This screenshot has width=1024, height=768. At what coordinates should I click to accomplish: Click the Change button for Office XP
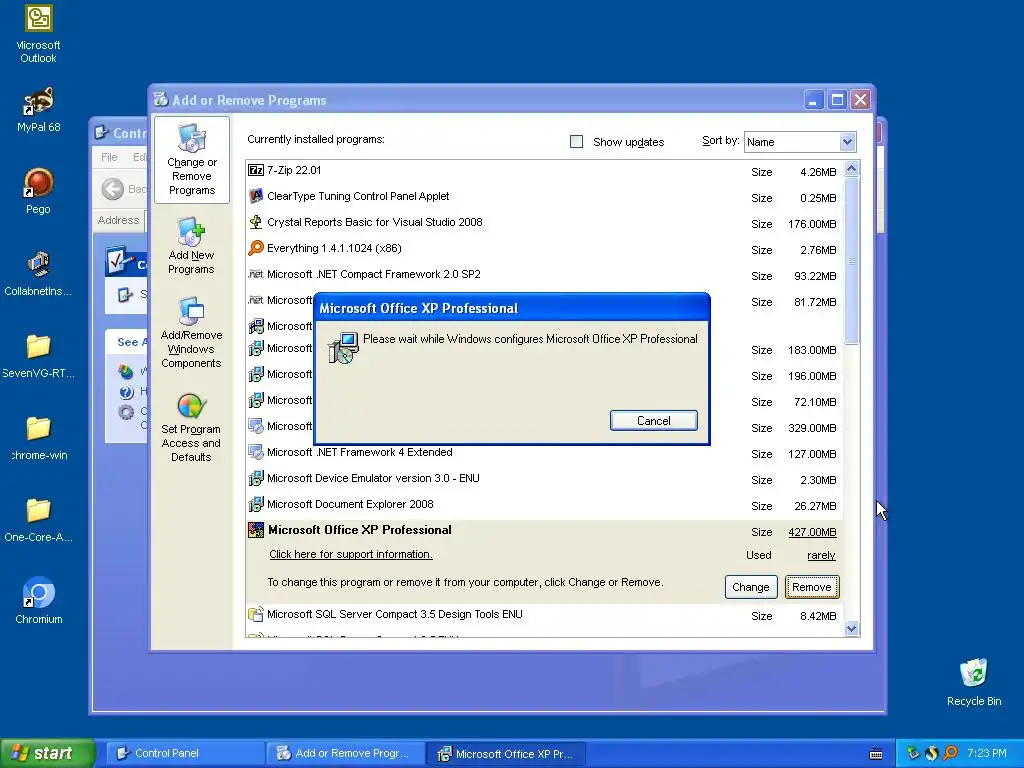(x=751, y=587)
